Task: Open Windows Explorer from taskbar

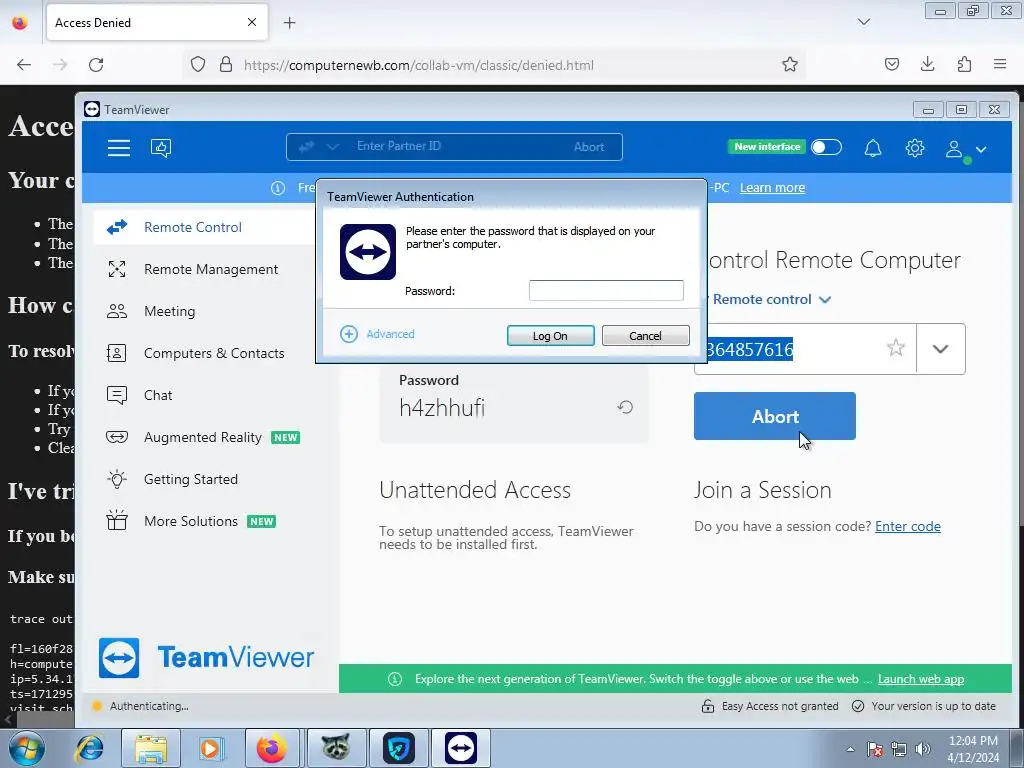Action: point(151,748)
